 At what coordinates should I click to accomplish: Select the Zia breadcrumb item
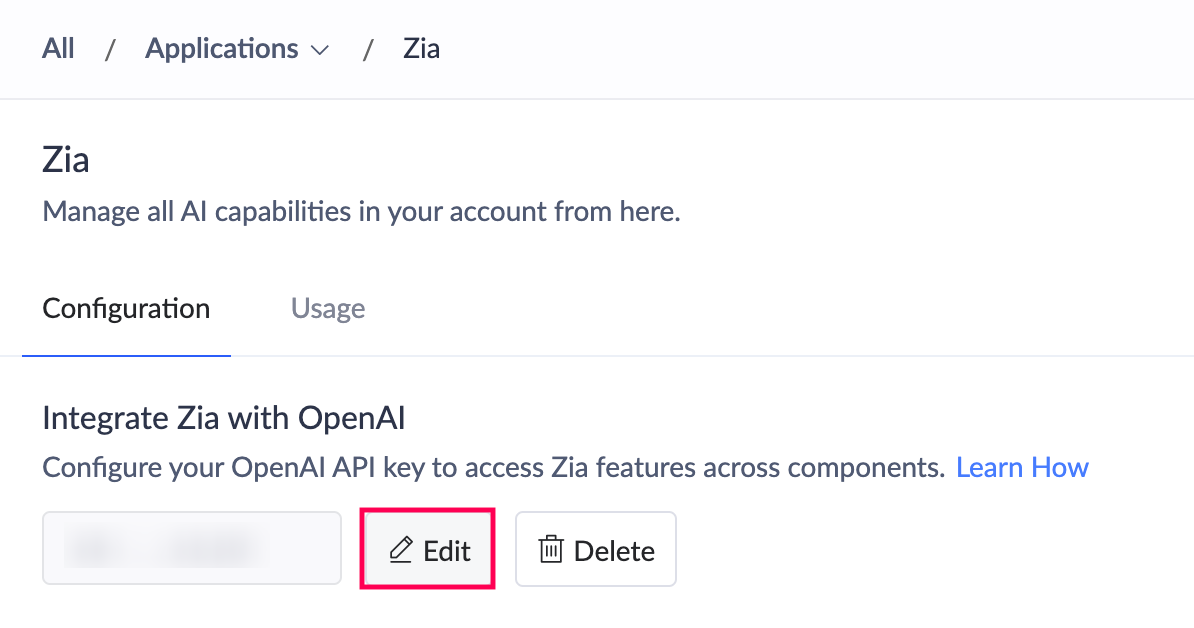[421, 49]
